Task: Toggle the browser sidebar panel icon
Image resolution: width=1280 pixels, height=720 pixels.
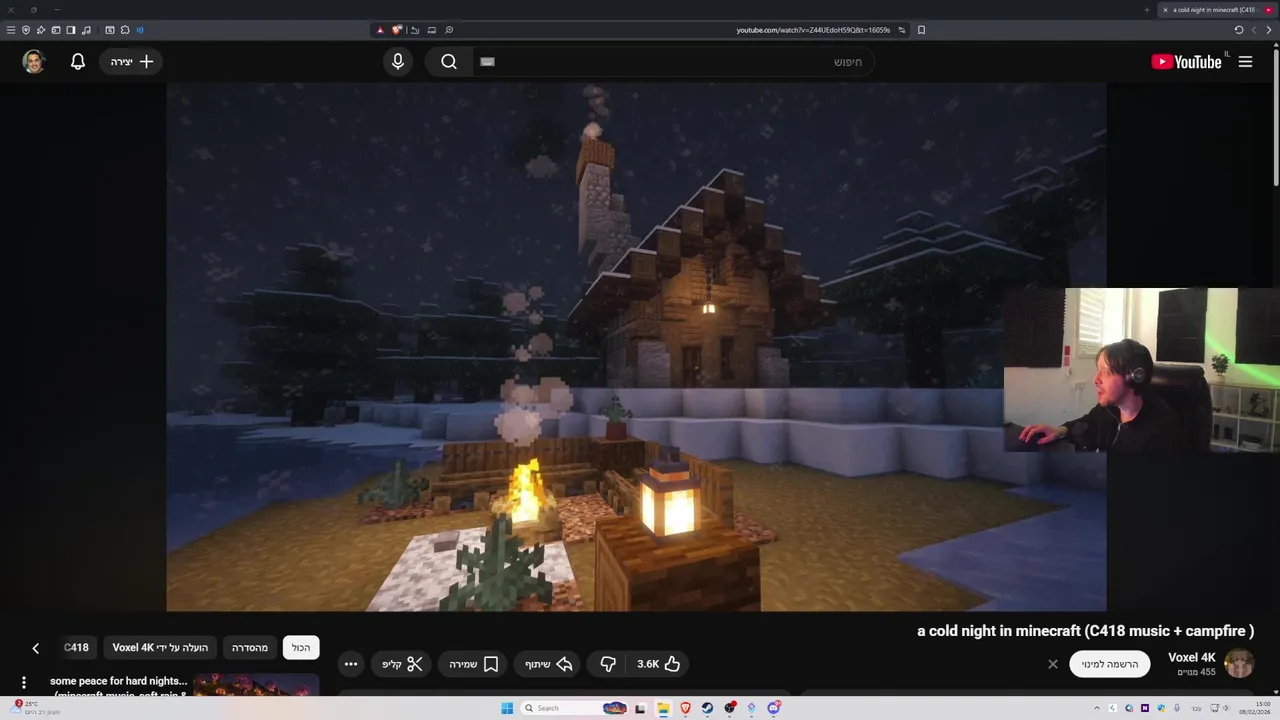Action: pyautogui.click(x=71, y=30)
